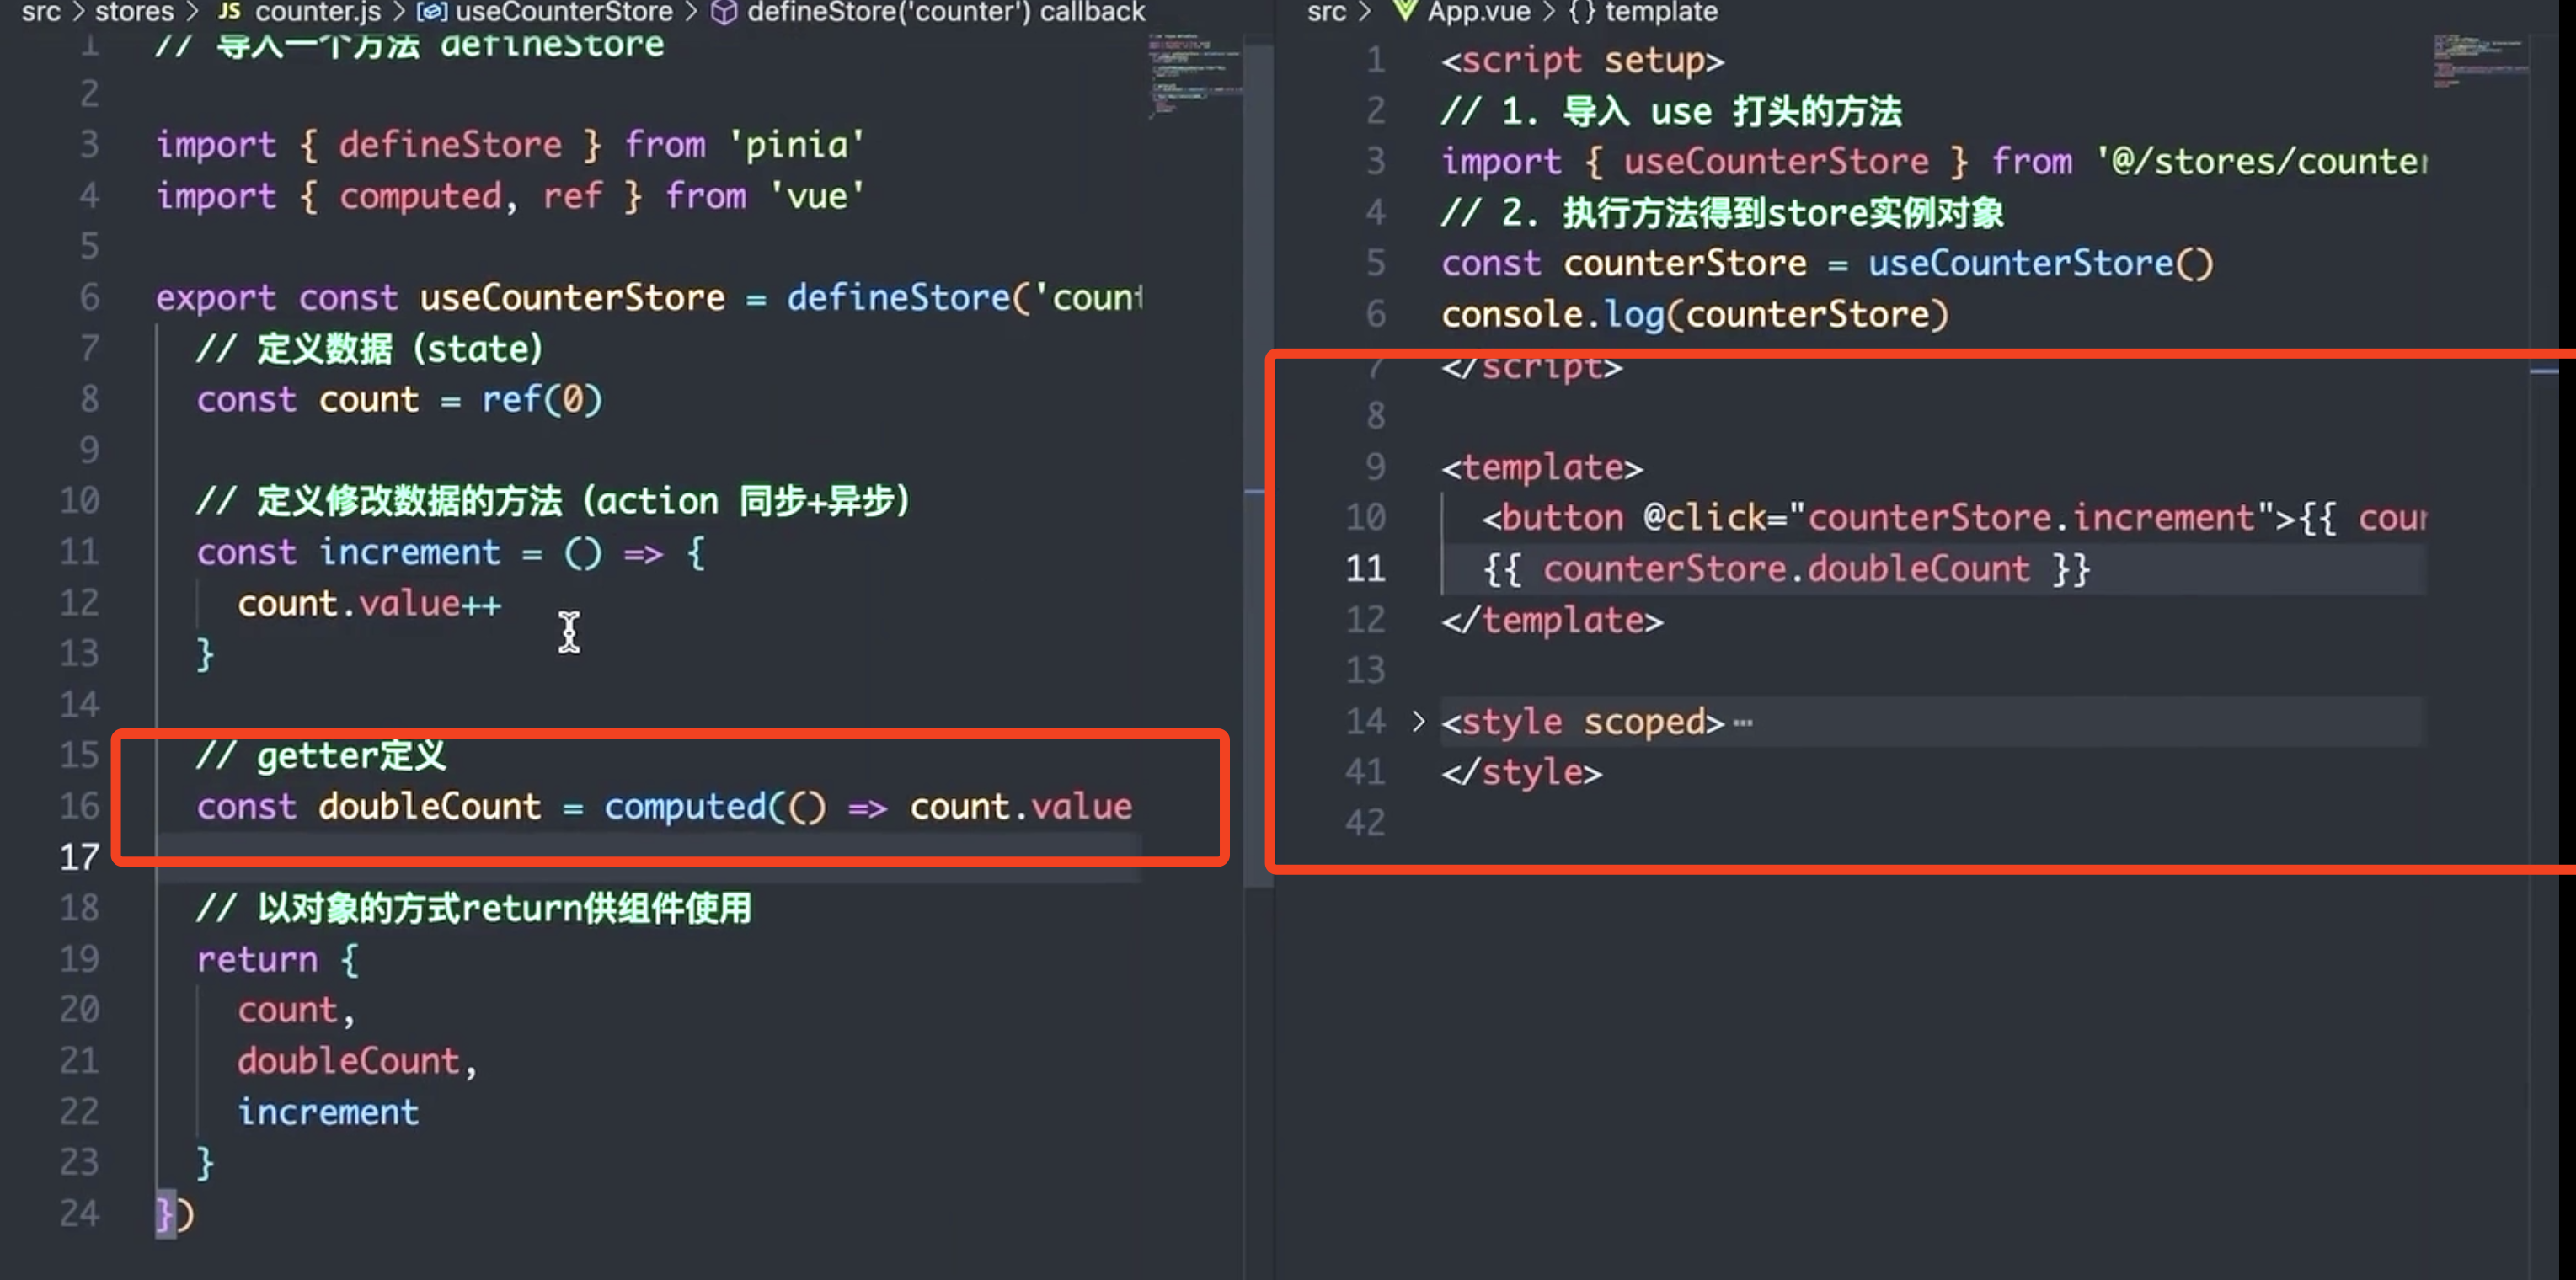This screenshot has height=1280, width=2576.
Task: Open the App.vue breadcrumb label
Action: [1478, 12]
